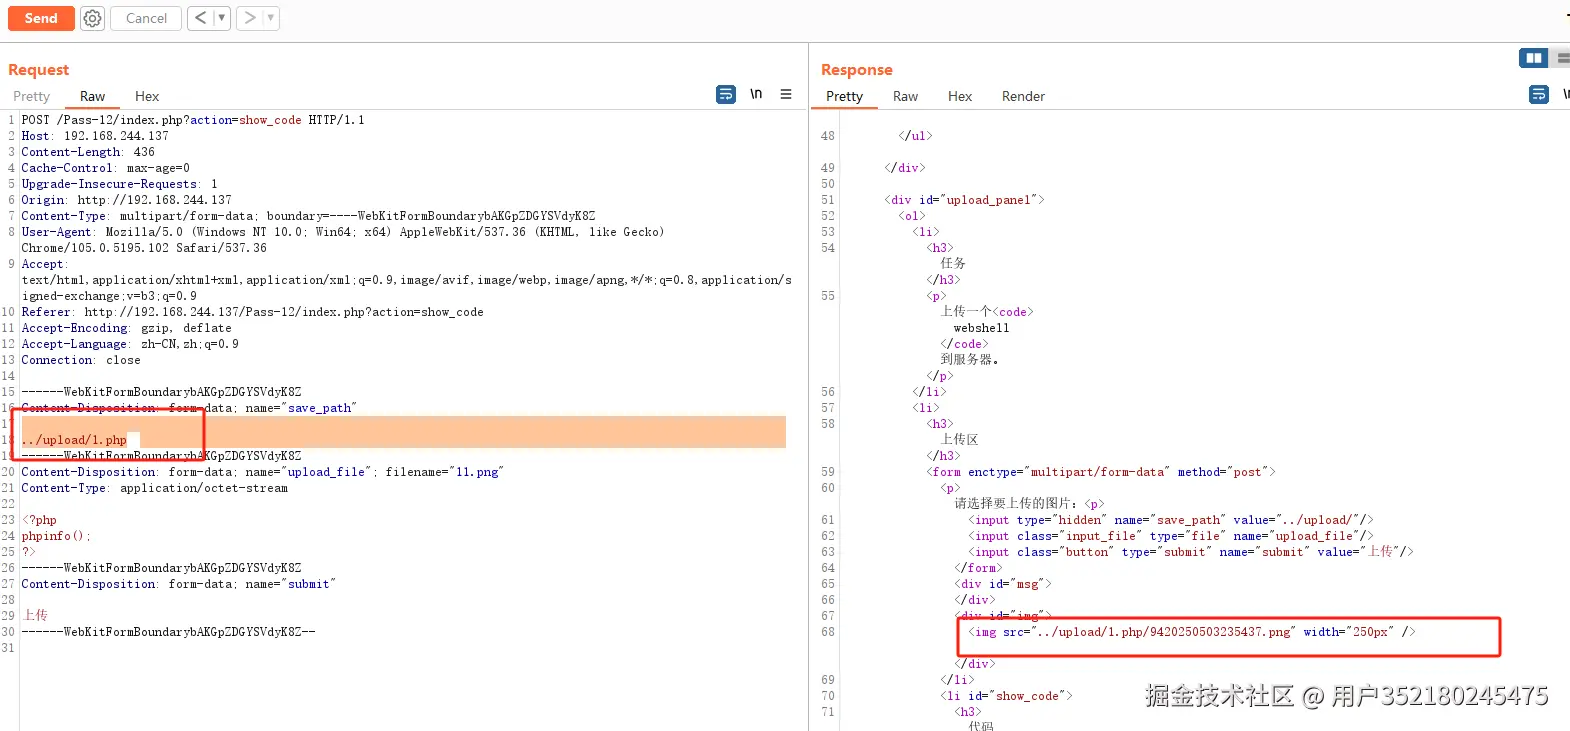Select the side-by-side layout icon
This screenshot has height=731, width=1570.
pyautogui.click(x=1533, y=58)
